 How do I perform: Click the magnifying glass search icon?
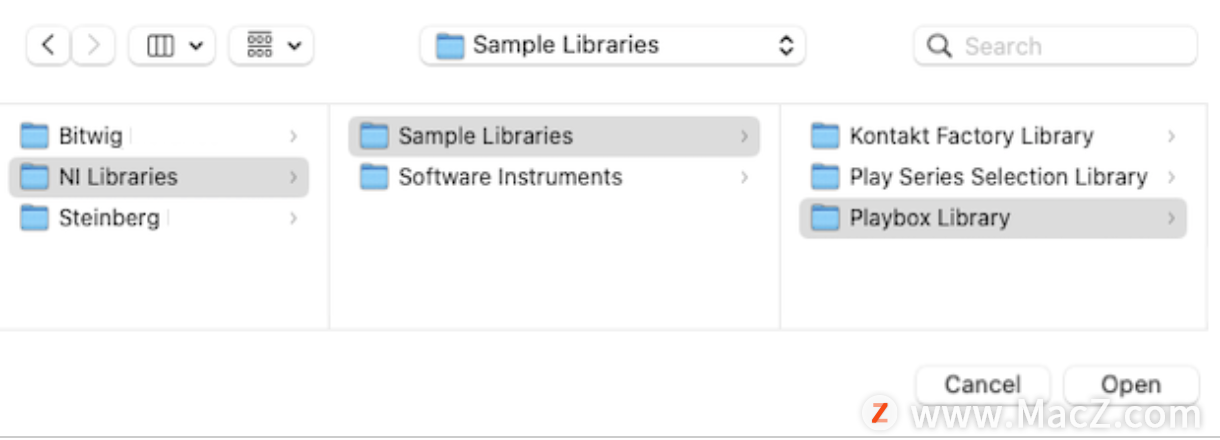pos(939,46)
